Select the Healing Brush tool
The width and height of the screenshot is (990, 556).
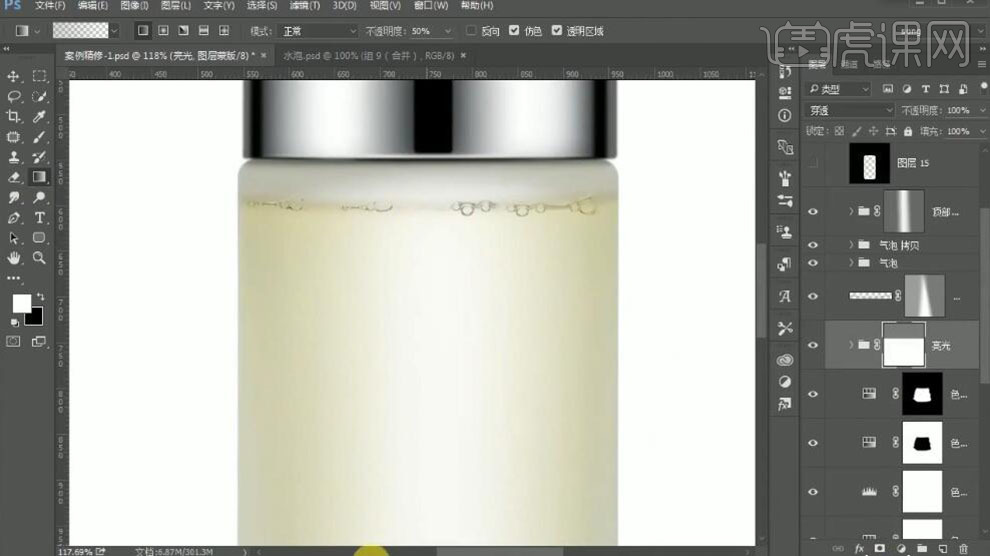[13, 137]
